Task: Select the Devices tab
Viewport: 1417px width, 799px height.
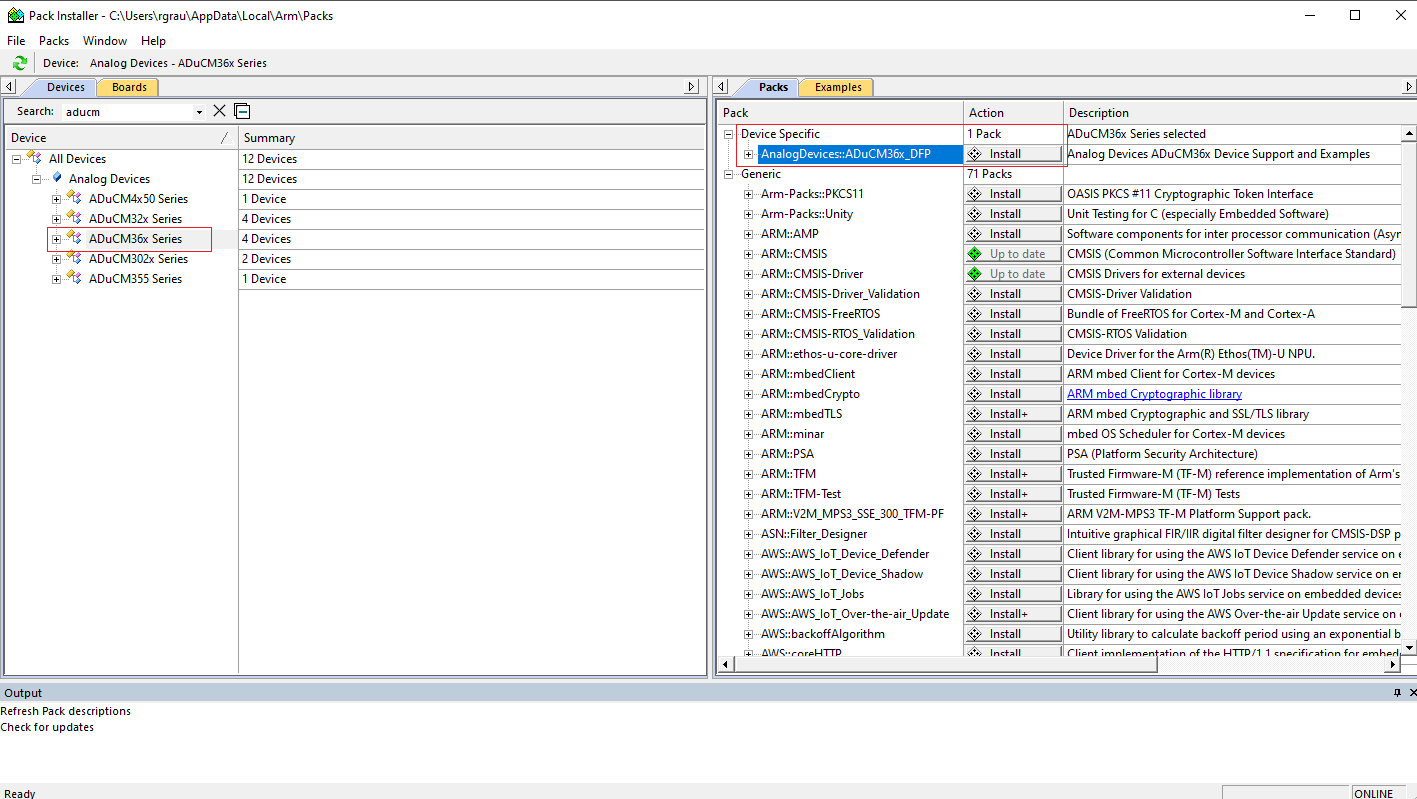Action: coord(66,87)
